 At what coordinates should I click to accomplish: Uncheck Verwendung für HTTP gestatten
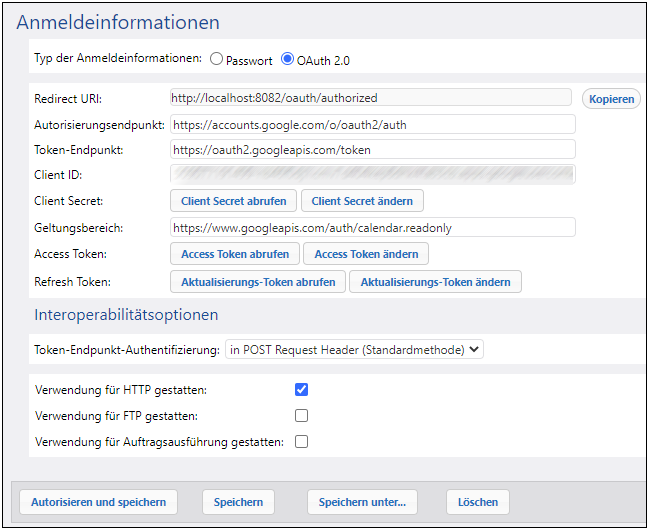click(301, 389)
